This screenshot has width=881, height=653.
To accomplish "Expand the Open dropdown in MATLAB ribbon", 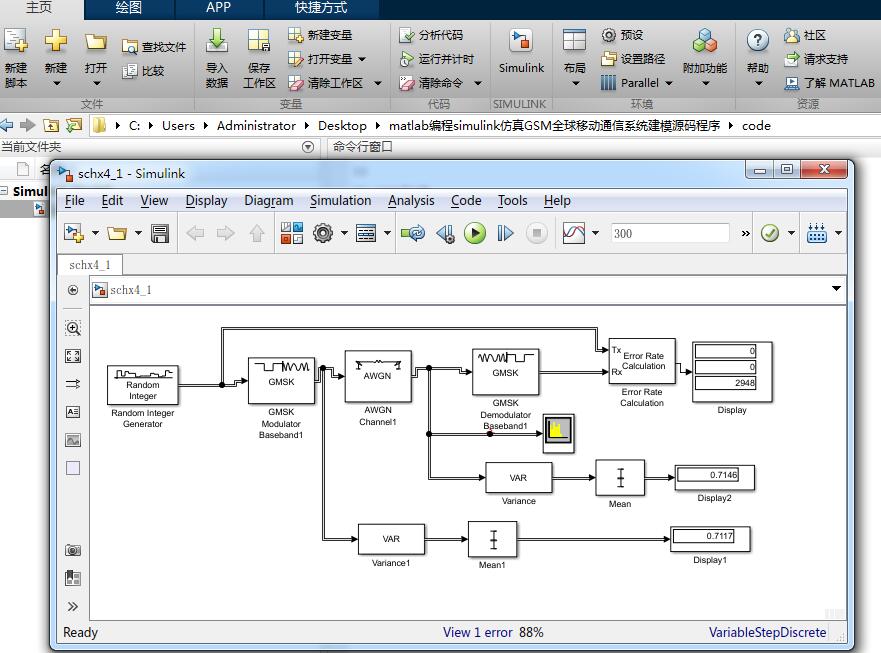I will click(97, 83).
